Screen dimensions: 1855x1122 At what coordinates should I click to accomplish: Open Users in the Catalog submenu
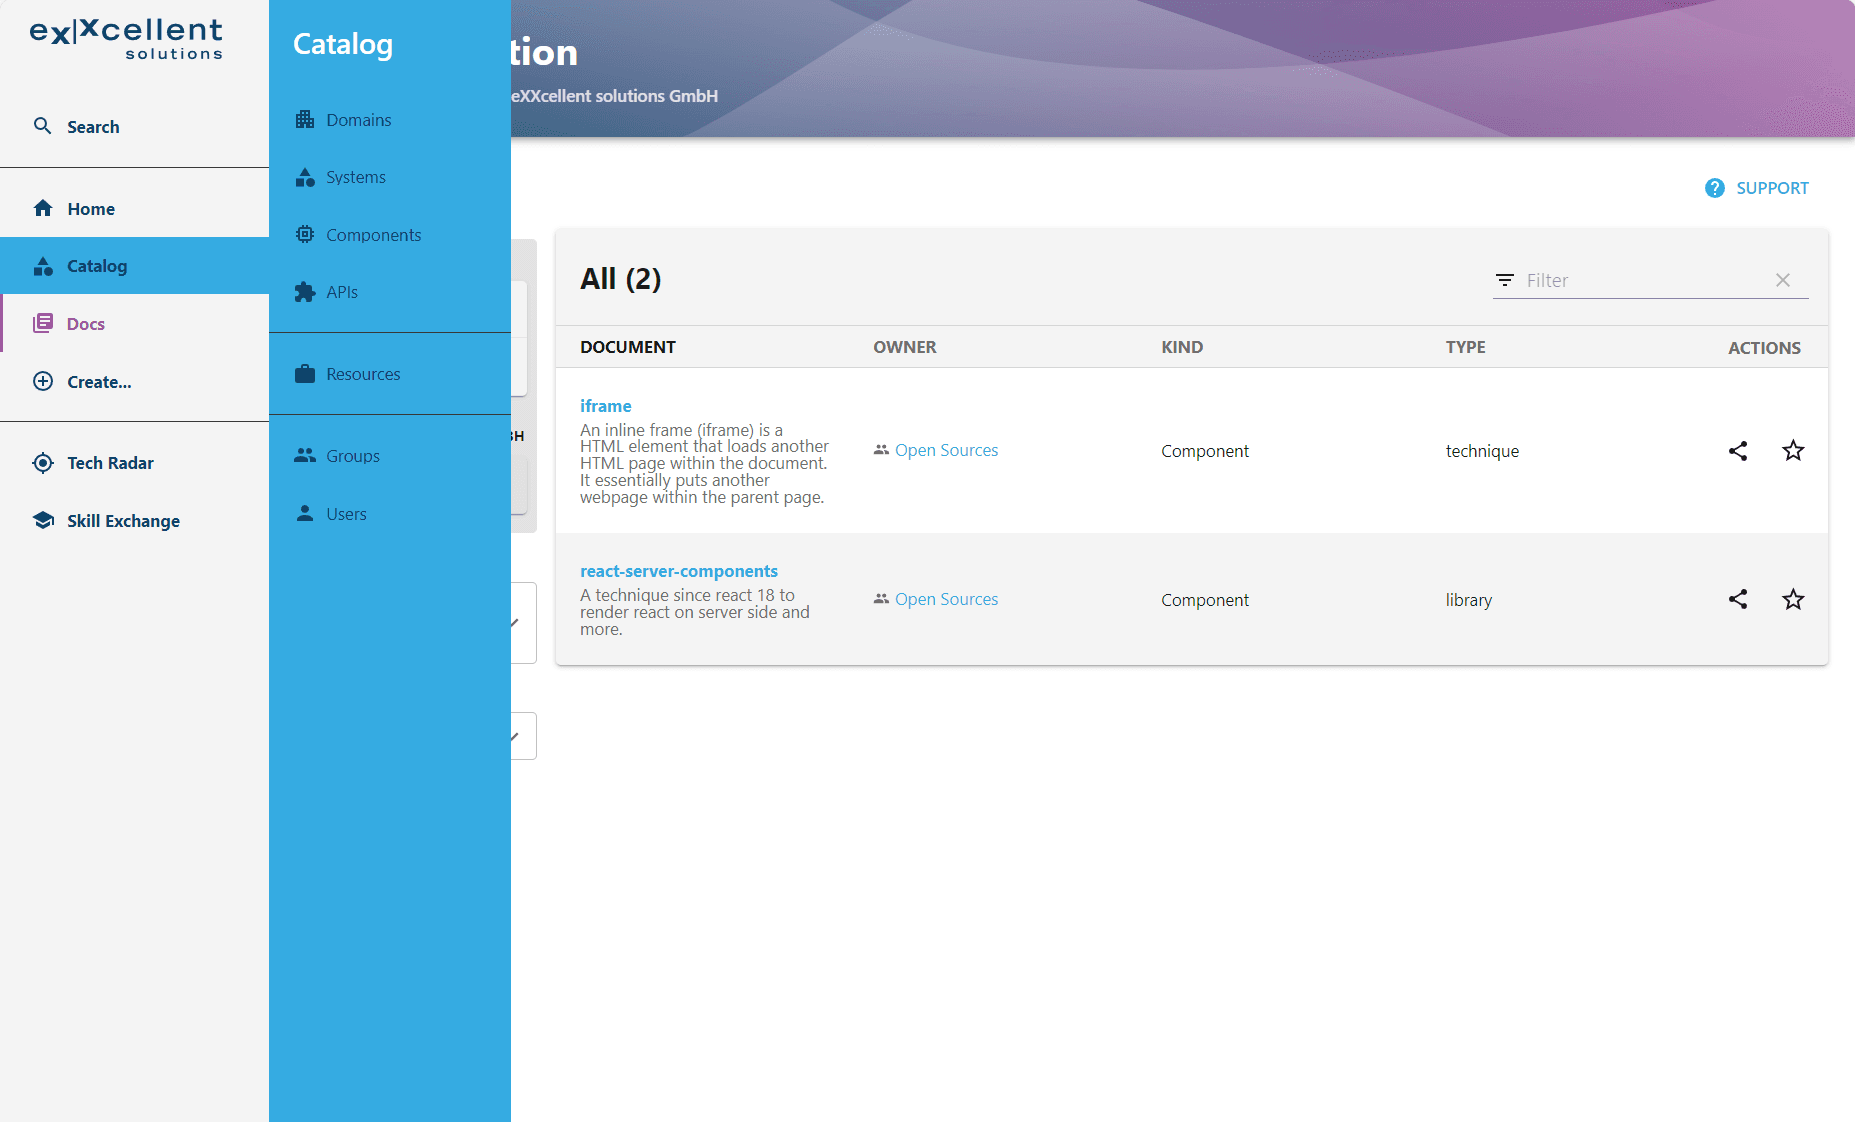(x=390, y=513)
